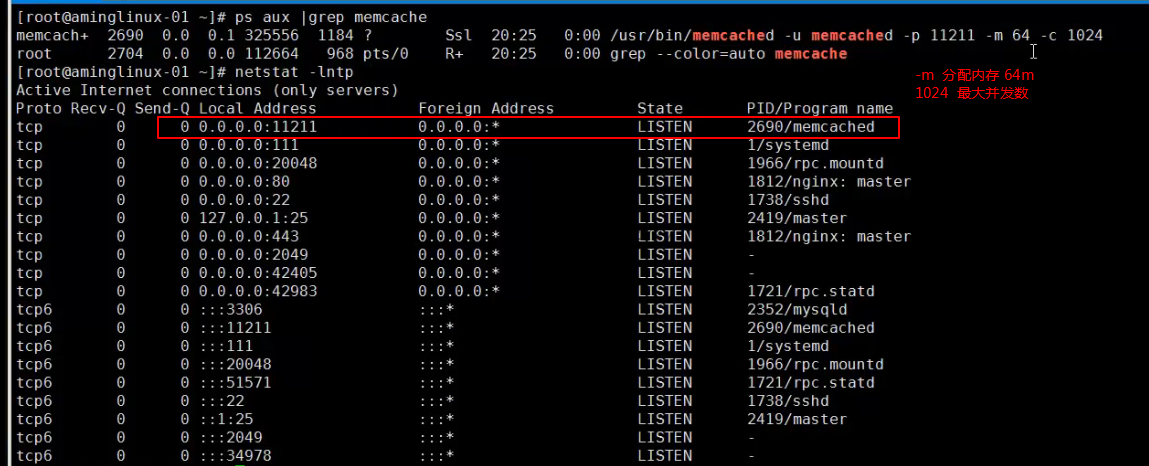
Task: Select tcp6 address :::3306
Action: point(230,309)
